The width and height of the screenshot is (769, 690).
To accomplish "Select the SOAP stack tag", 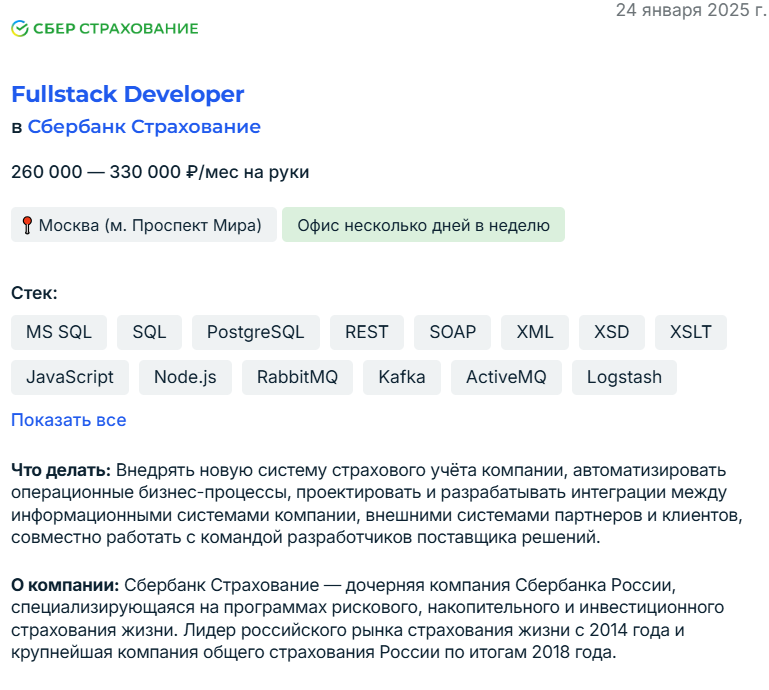I will click(x=452, y=332).
